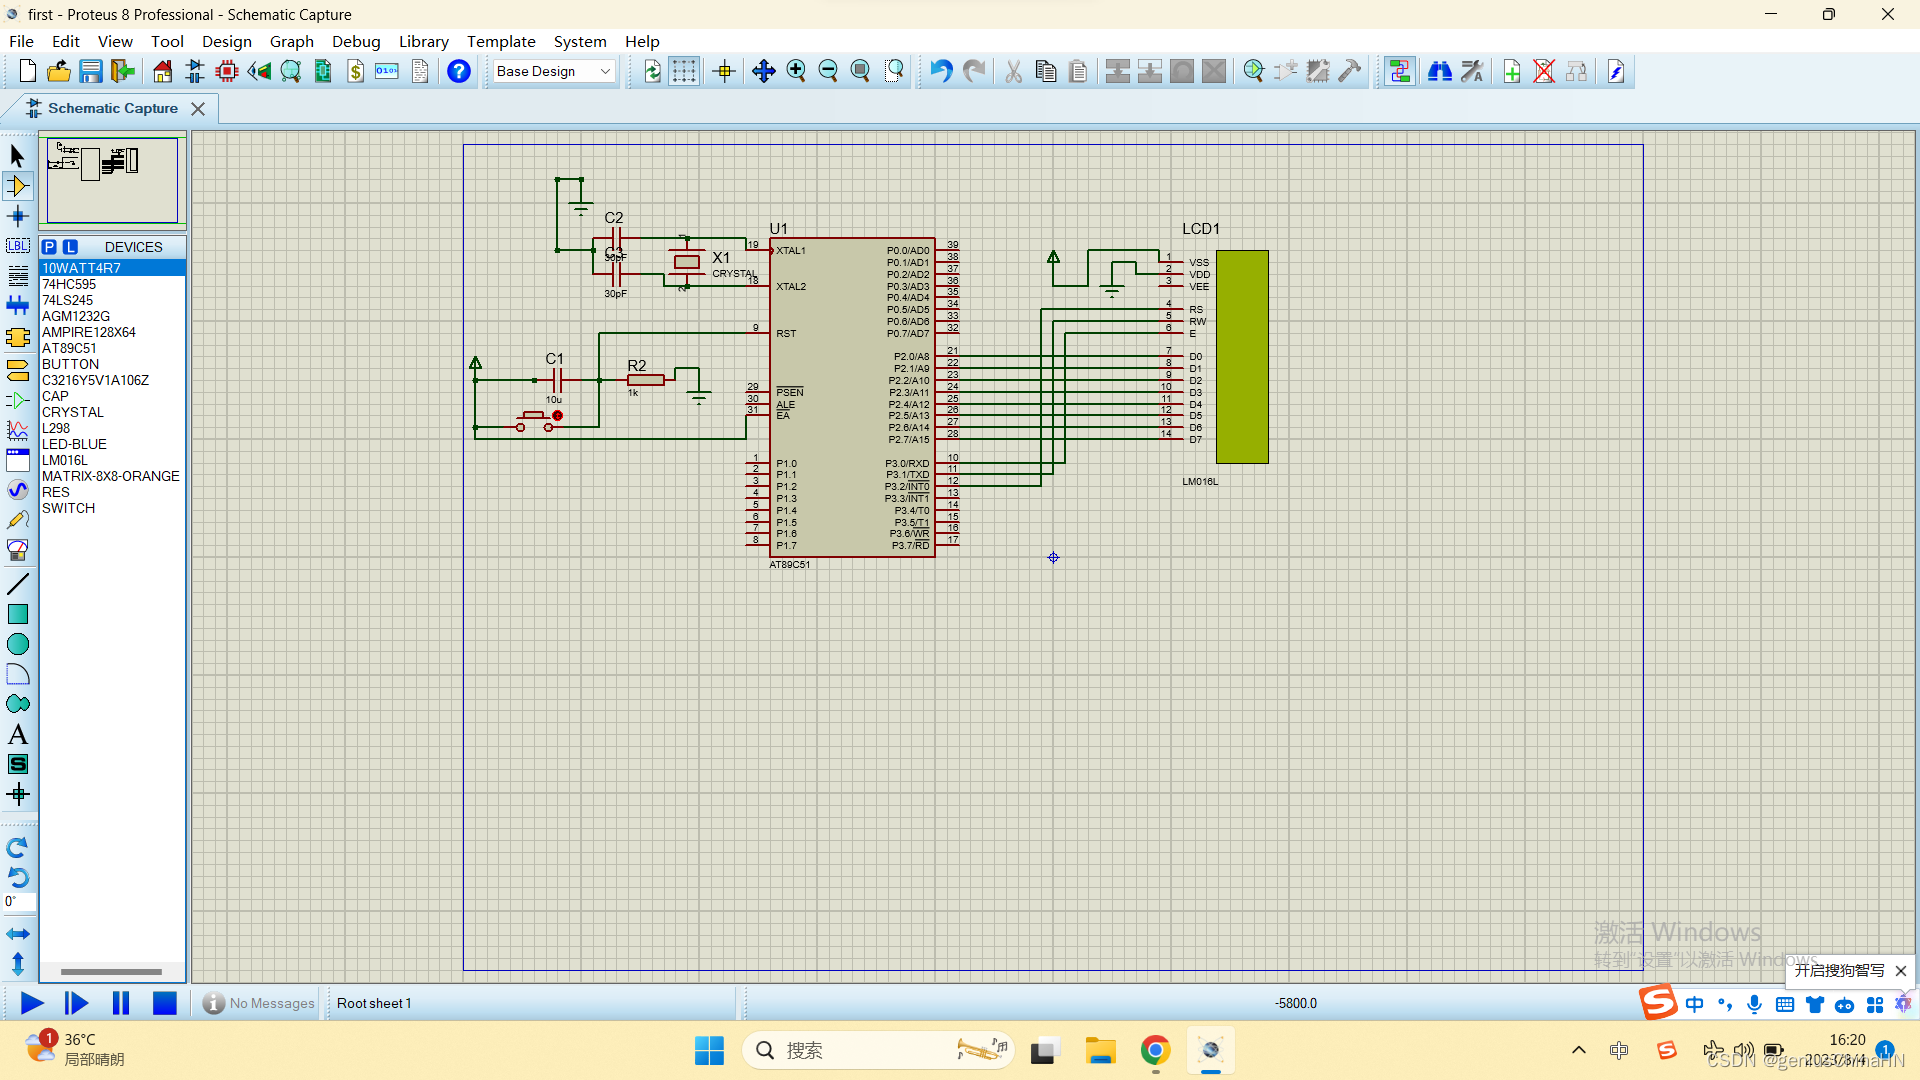Click the Save Project disk icon

[91, 71]
